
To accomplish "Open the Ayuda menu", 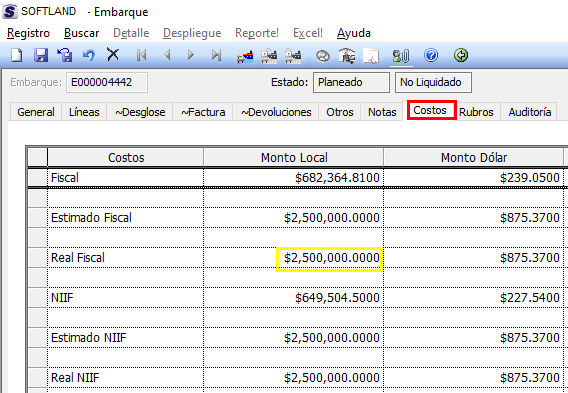I will click(x=354, y=33).
